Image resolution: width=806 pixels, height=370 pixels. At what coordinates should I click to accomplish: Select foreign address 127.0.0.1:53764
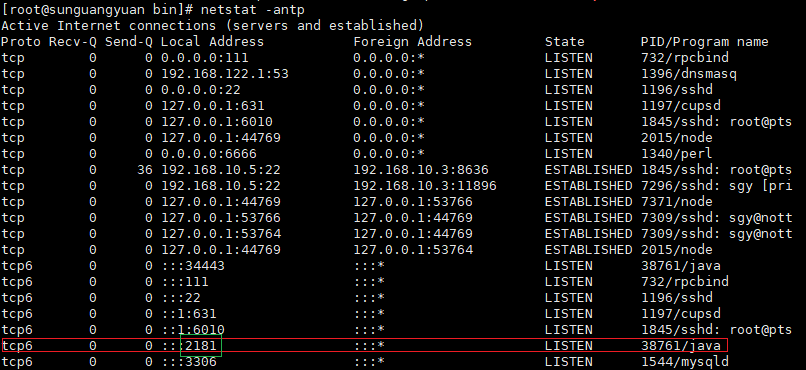pyautogui.click(x=413, y=249)
